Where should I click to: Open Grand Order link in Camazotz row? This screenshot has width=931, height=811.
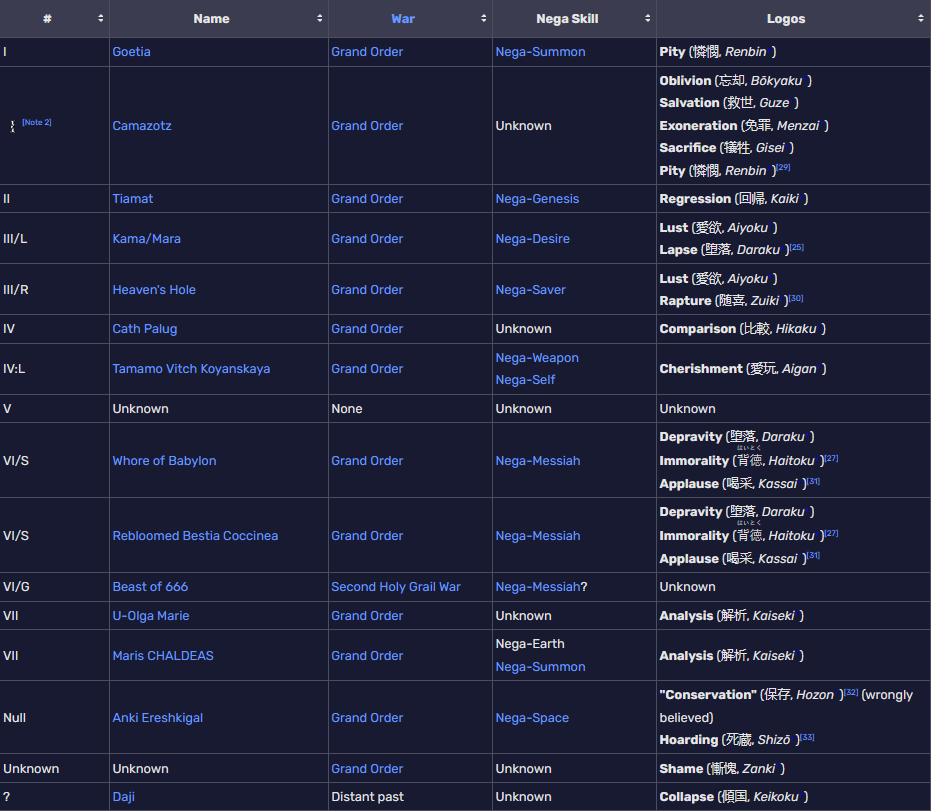click(367, 126)
